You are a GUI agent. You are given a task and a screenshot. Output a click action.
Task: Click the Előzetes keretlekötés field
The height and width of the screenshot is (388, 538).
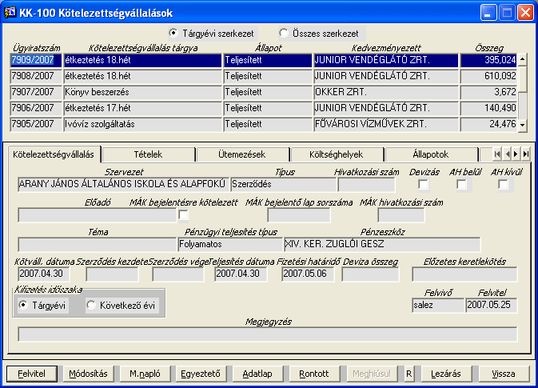(465, 274)
